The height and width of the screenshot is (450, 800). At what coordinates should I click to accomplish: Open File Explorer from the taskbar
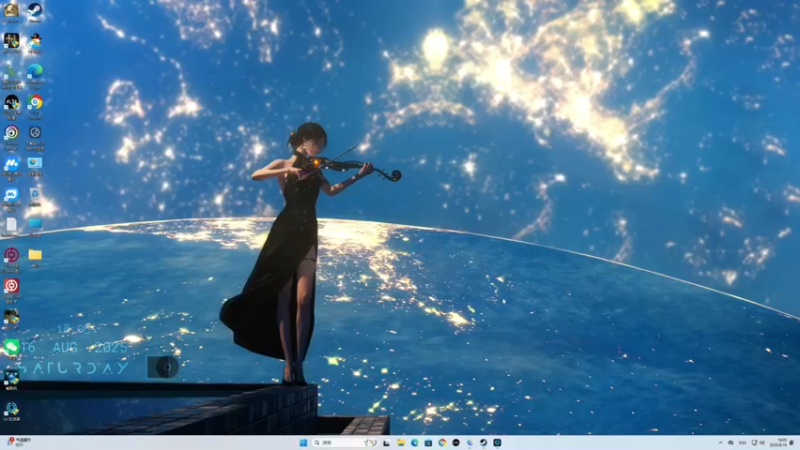(x=401, y=442)
